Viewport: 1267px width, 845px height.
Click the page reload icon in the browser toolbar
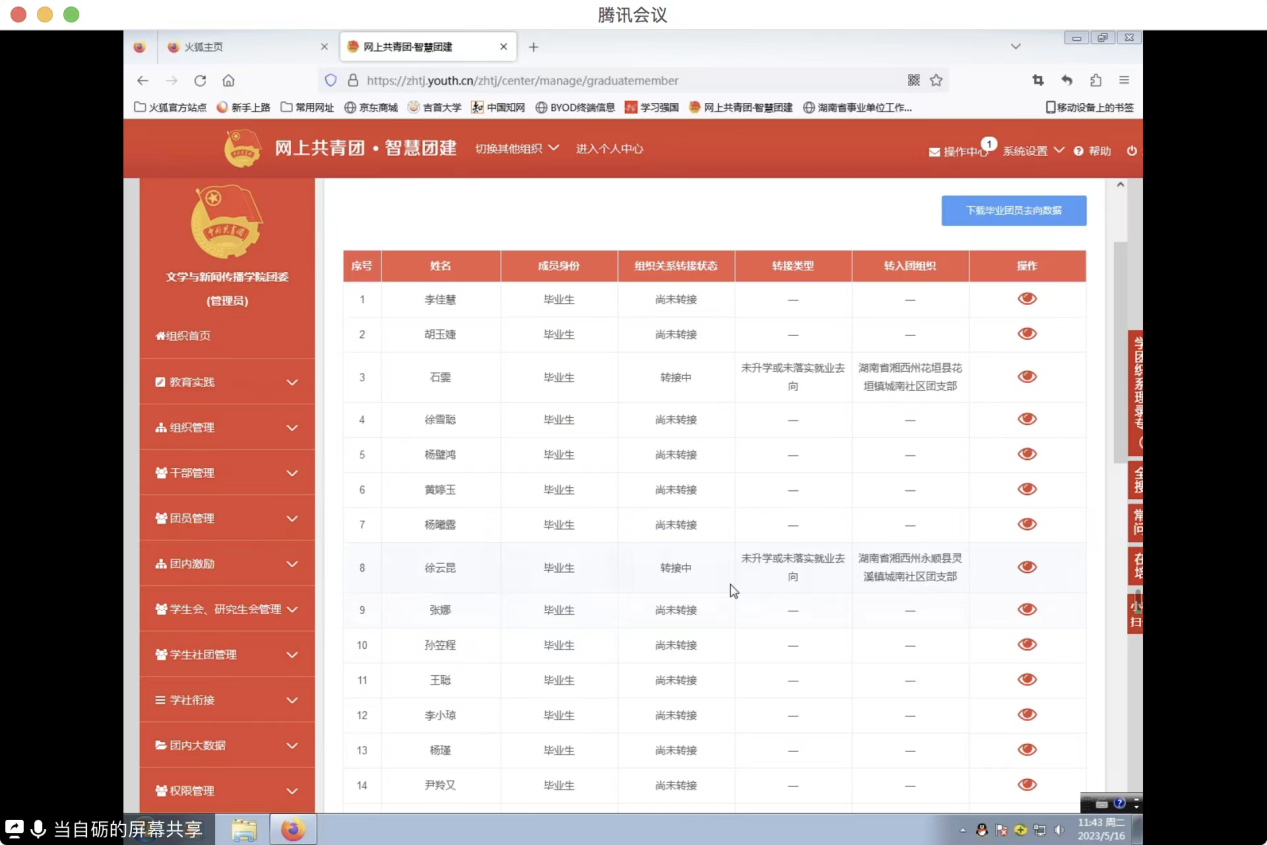click(200, 80)
